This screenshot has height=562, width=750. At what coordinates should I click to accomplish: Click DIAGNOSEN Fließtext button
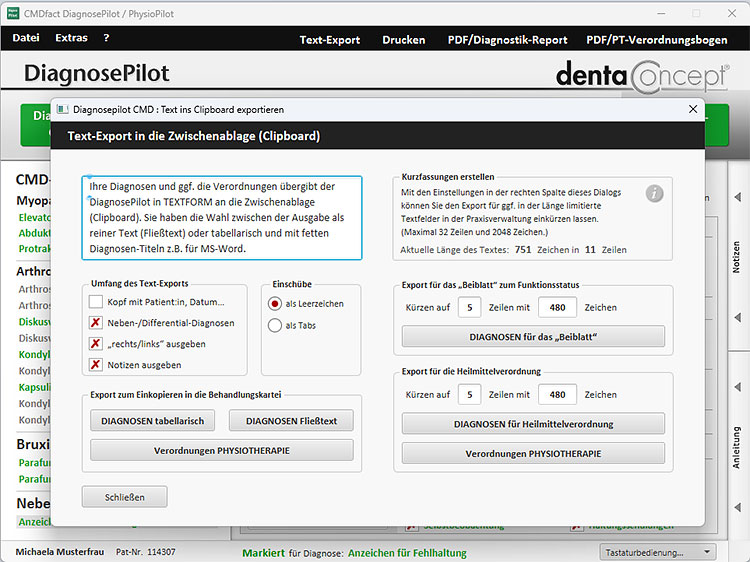[x=291, y=421]
